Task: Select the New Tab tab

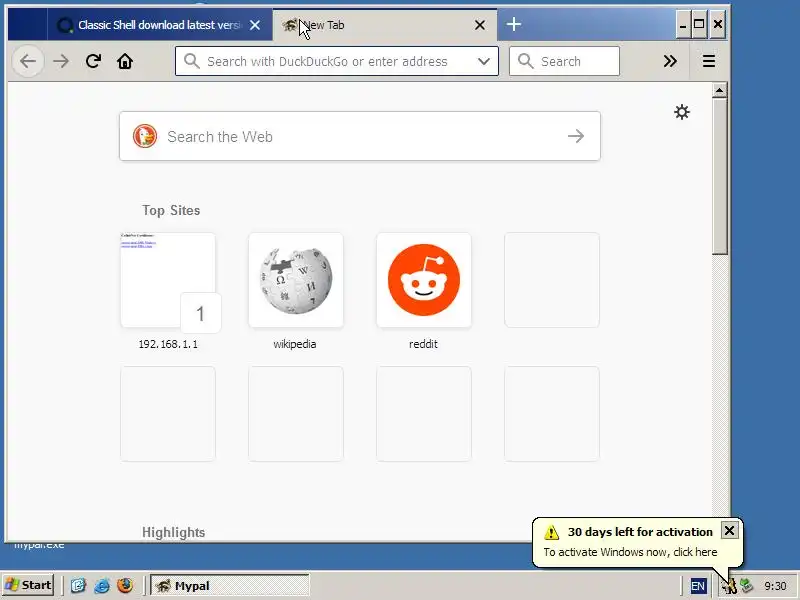Action: pos(385,25)
